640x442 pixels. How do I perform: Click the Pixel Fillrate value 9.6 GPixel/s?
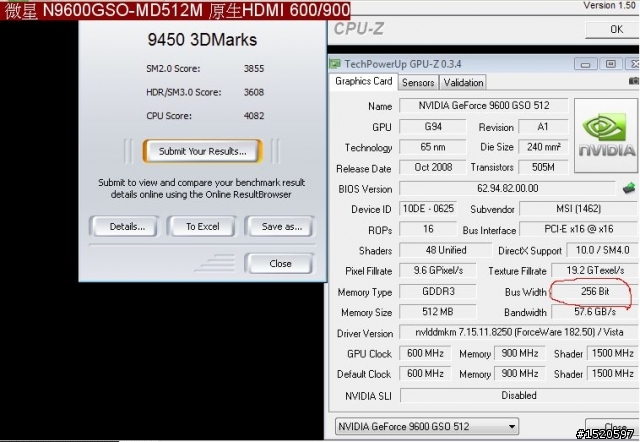pyautogui.click(x=438, y=270)
